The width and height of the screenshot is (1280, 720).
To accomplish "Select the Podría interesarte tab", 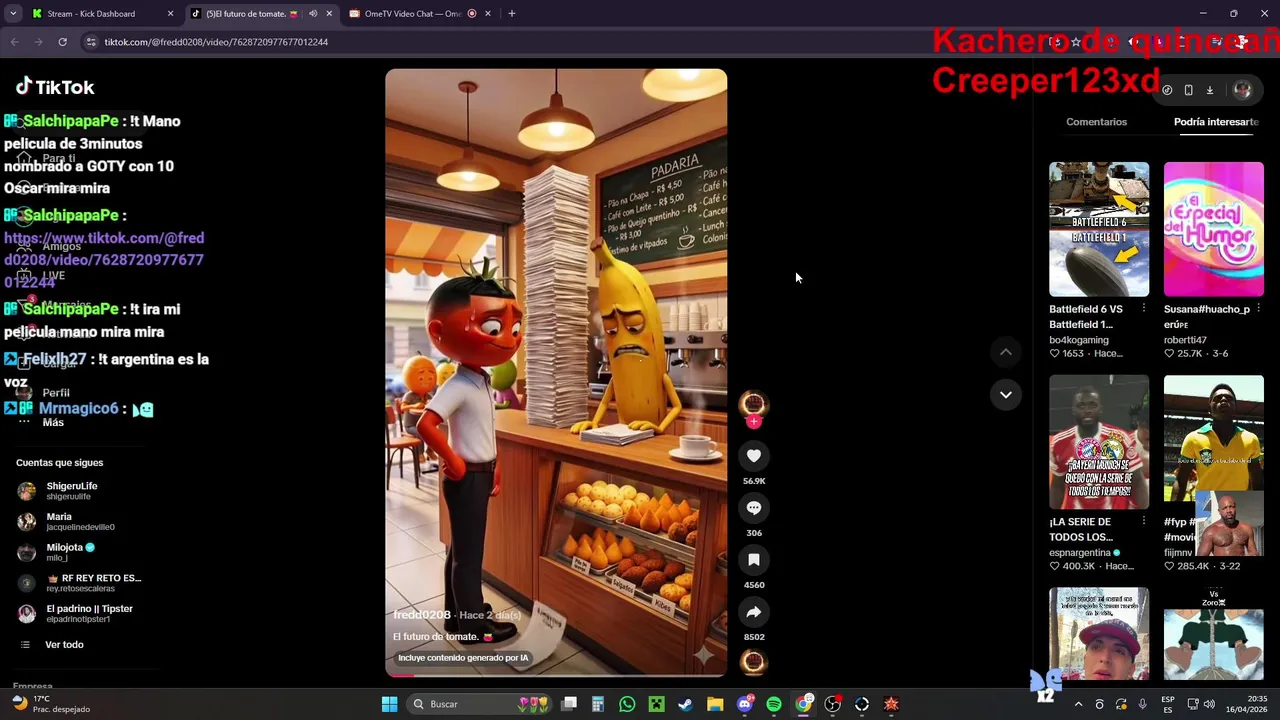I will point(1216,122).
